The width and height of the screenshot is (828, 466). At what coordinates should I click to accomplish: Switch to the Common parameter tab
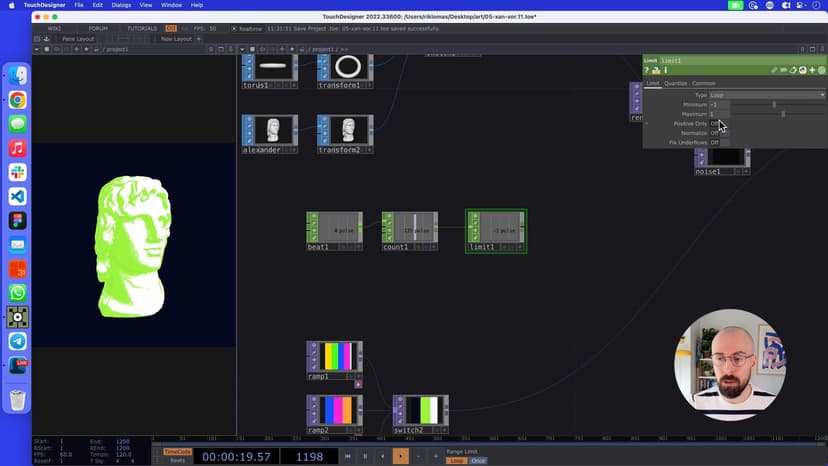(704, 83)
